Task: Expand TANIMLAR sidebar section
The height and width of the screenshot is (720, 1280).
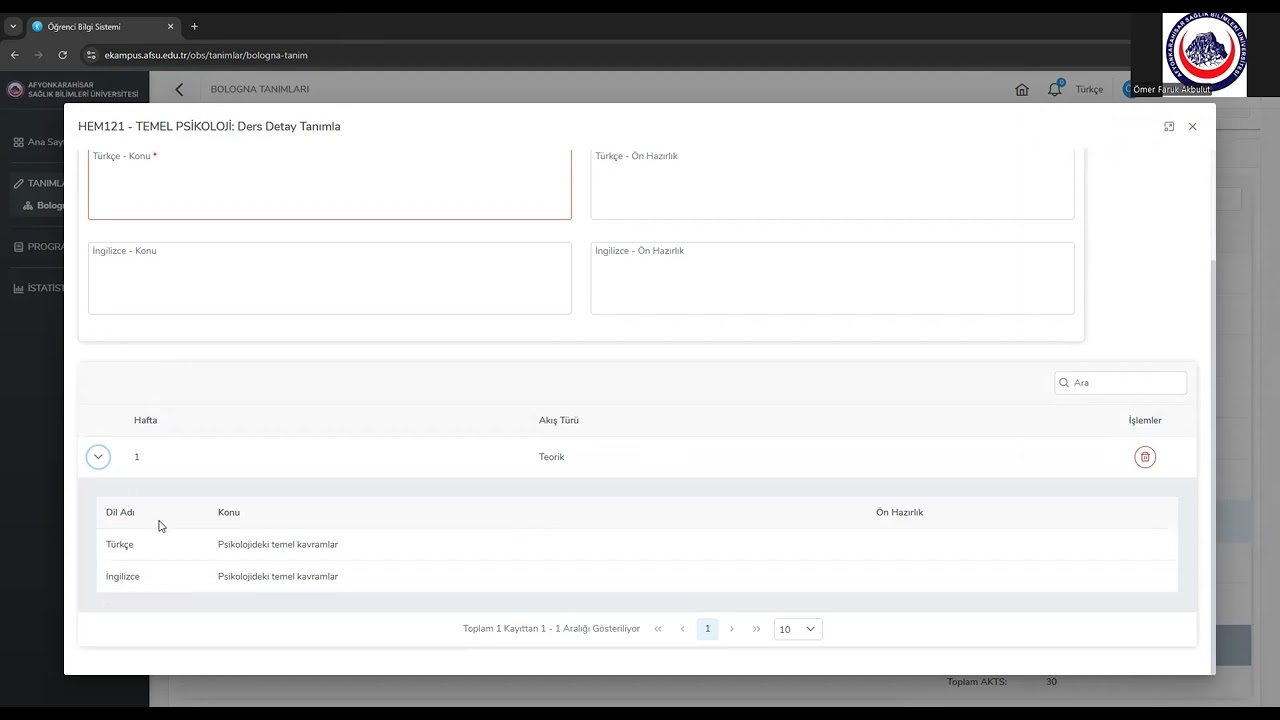Action: [x=40, y=183]
